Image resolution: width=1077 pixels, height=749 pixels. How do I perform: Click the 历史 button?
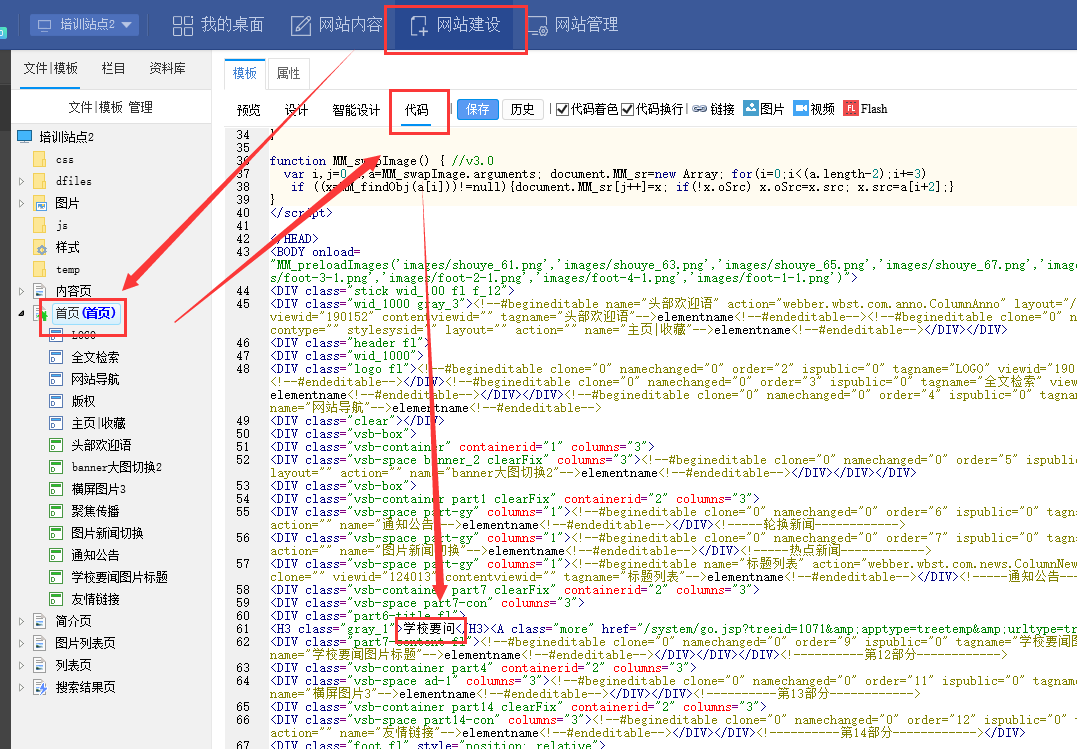click(x=522, y=109)
